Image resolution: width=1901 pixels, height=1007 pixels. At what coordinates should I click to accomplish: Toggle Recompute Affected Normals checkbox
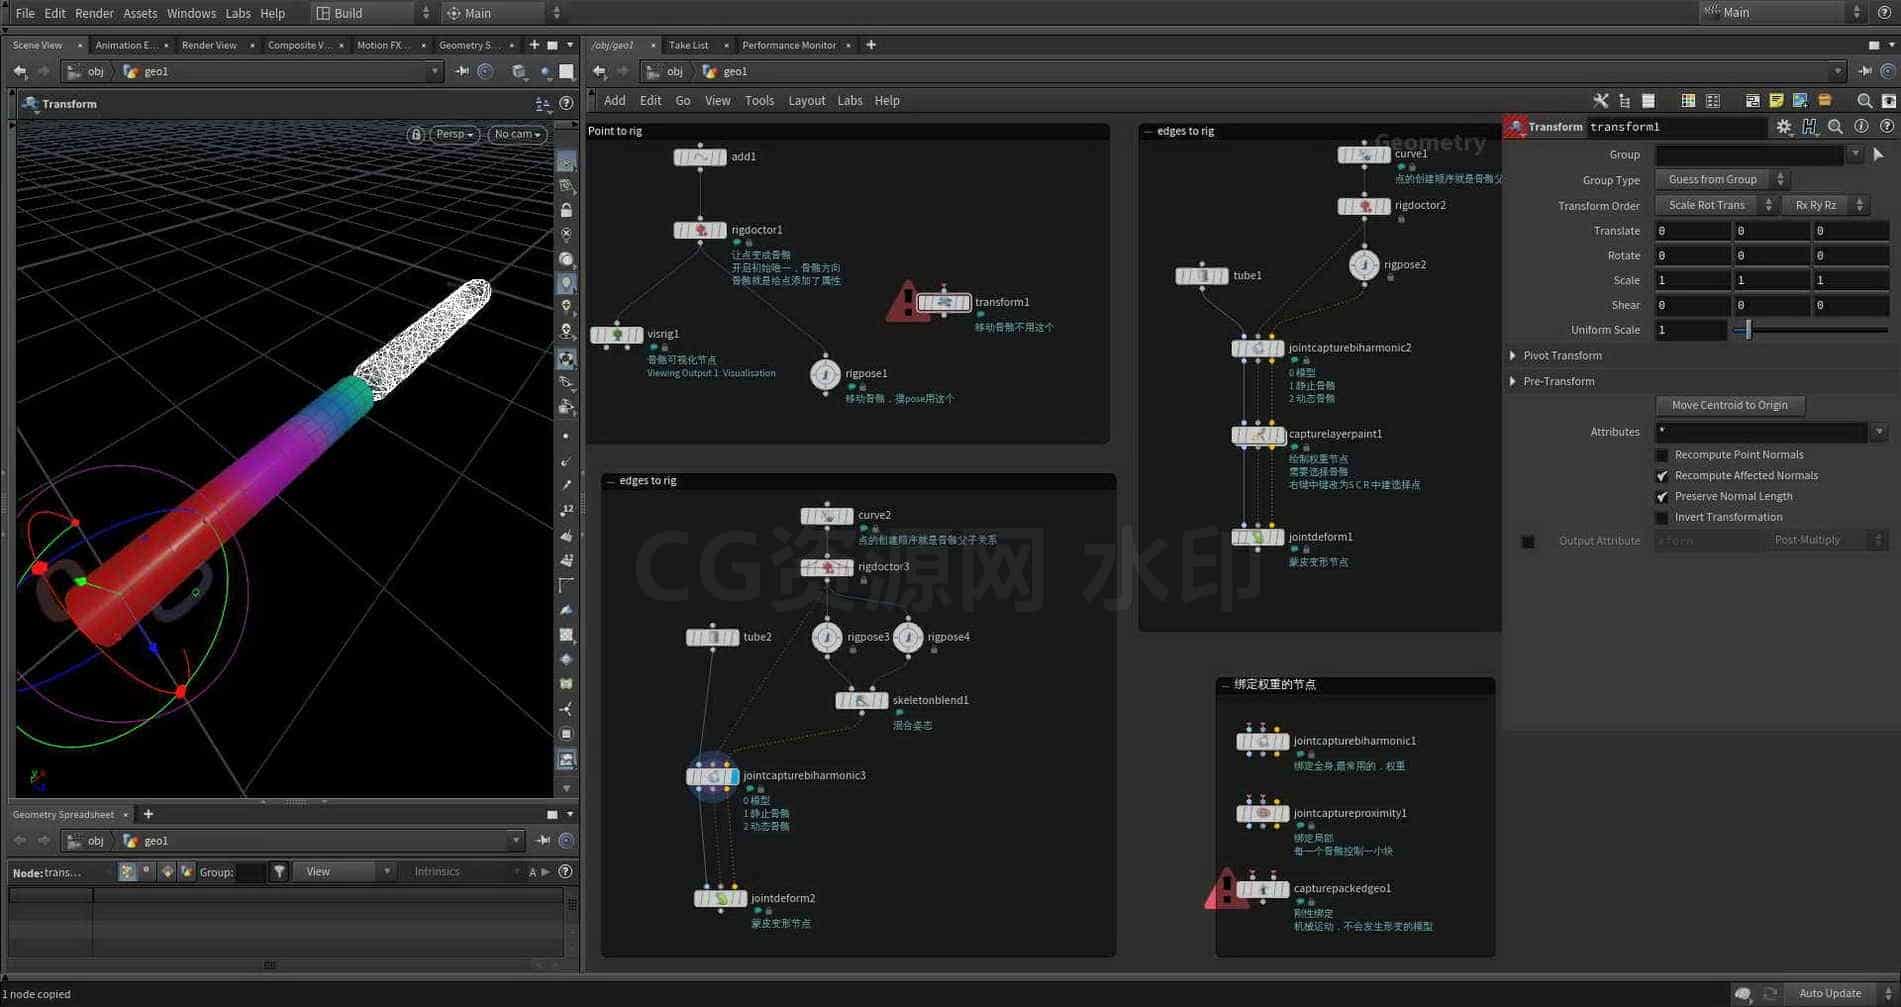click(1662, 476)
